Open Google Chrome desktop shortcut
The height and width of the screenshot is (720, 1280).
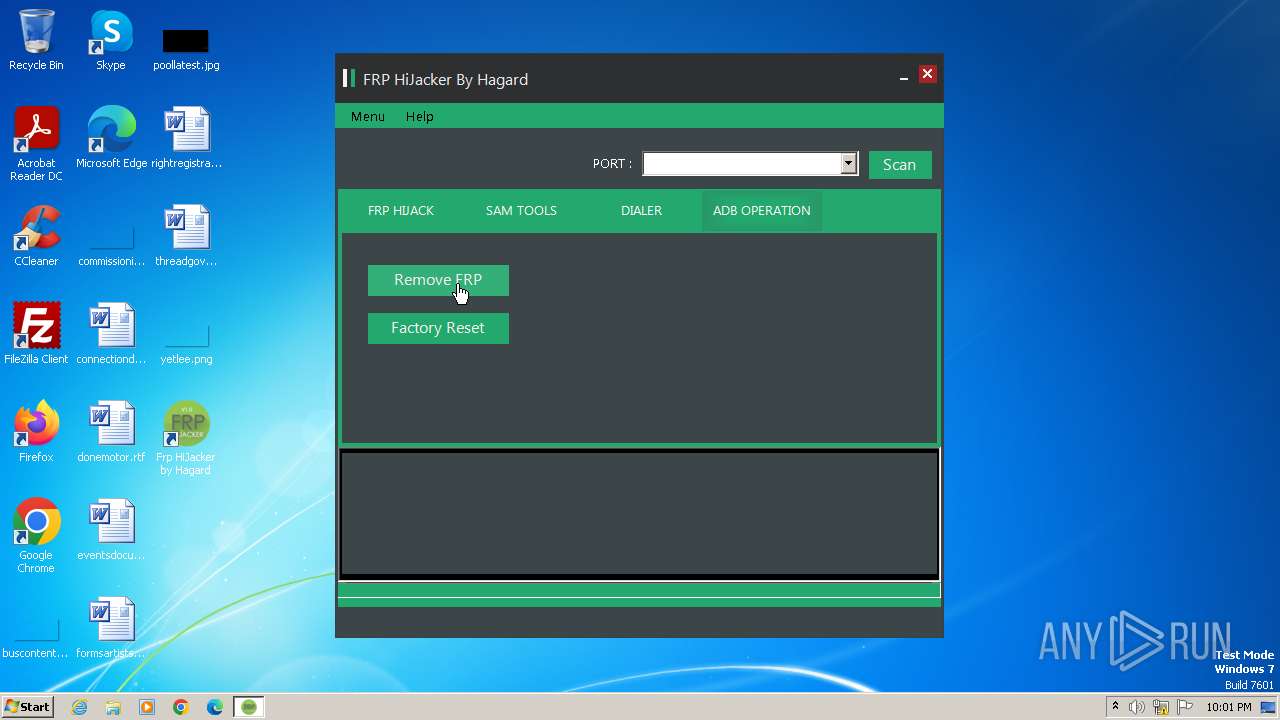[36, 537]
